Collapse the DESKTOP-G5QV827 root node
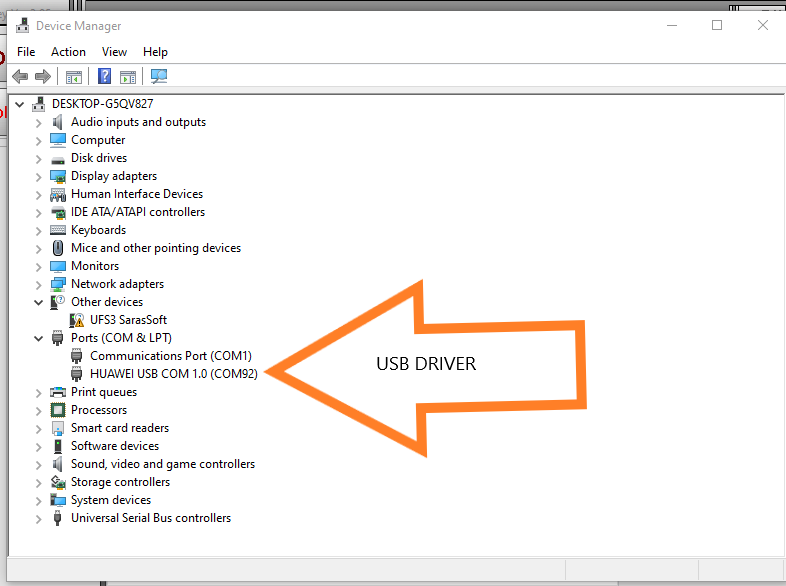 [x=20, y=104]
